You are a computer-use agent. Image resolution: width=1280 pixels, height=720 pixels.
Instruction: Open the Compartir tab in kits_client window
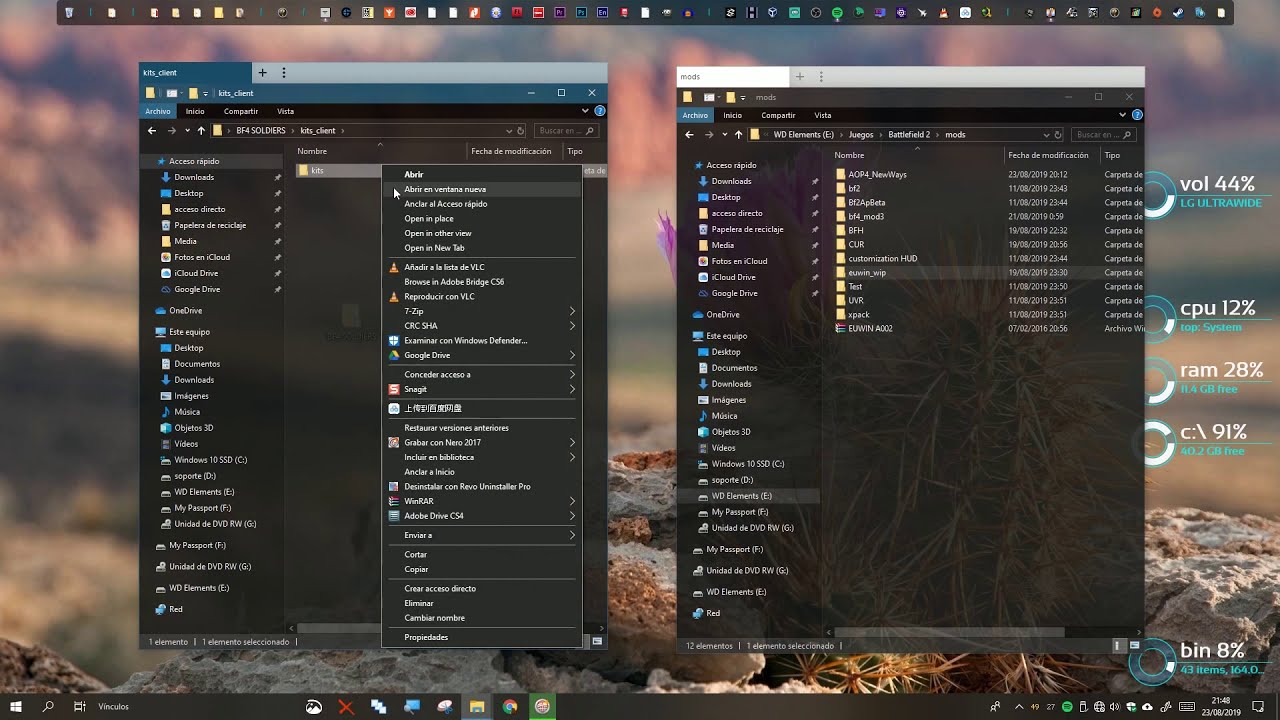click(x=241, y=111)
